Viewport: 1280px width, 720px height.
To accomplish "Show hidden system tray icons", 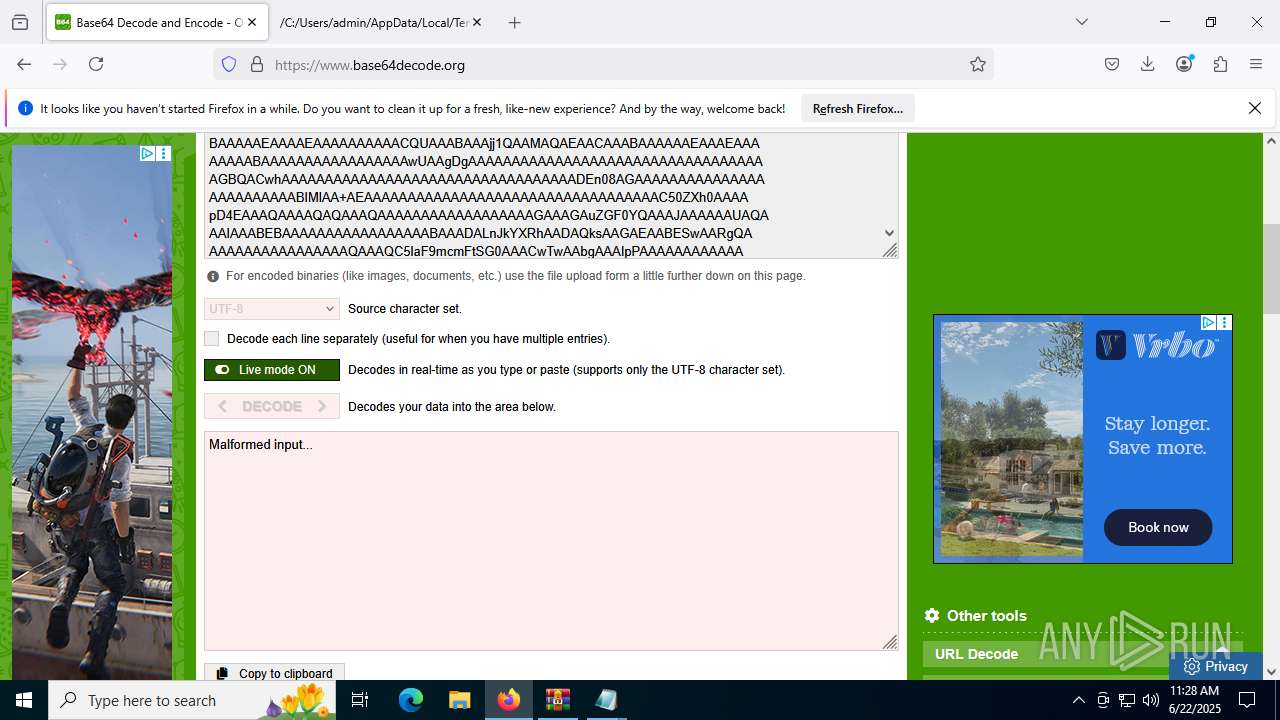I will click(x=1078, y=700).
